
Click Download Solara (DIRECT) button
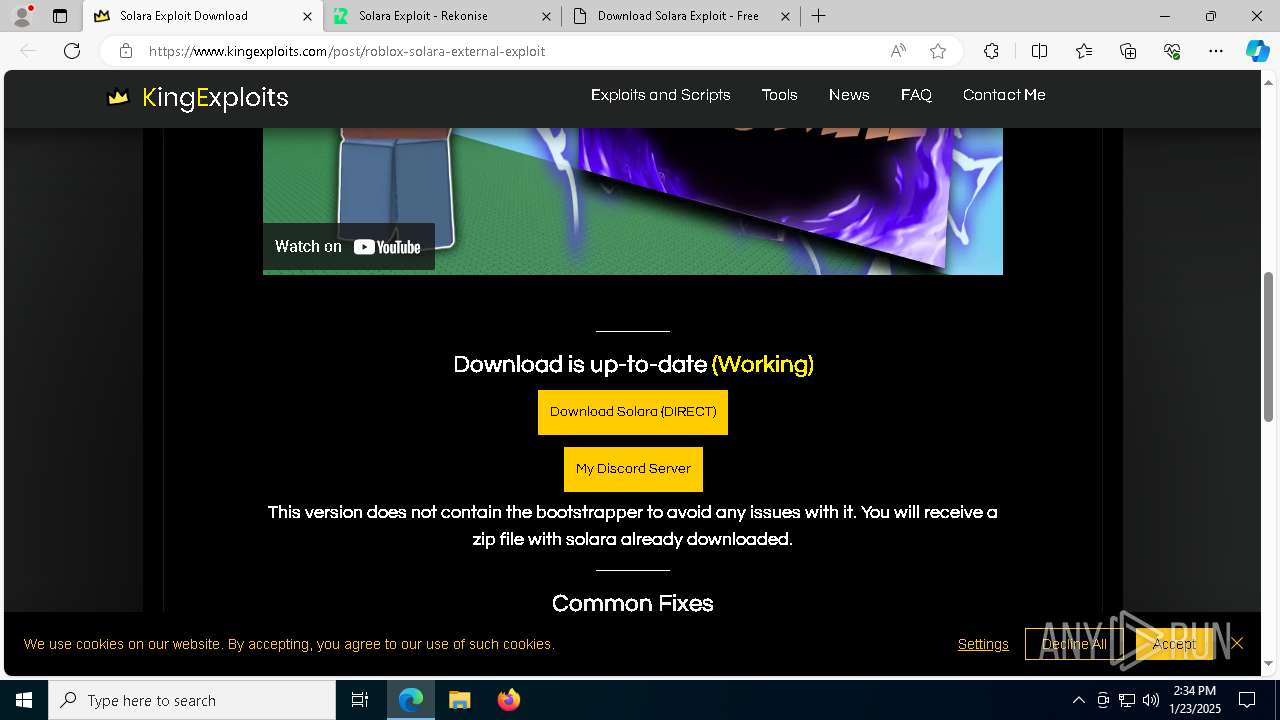coord(633,412)
